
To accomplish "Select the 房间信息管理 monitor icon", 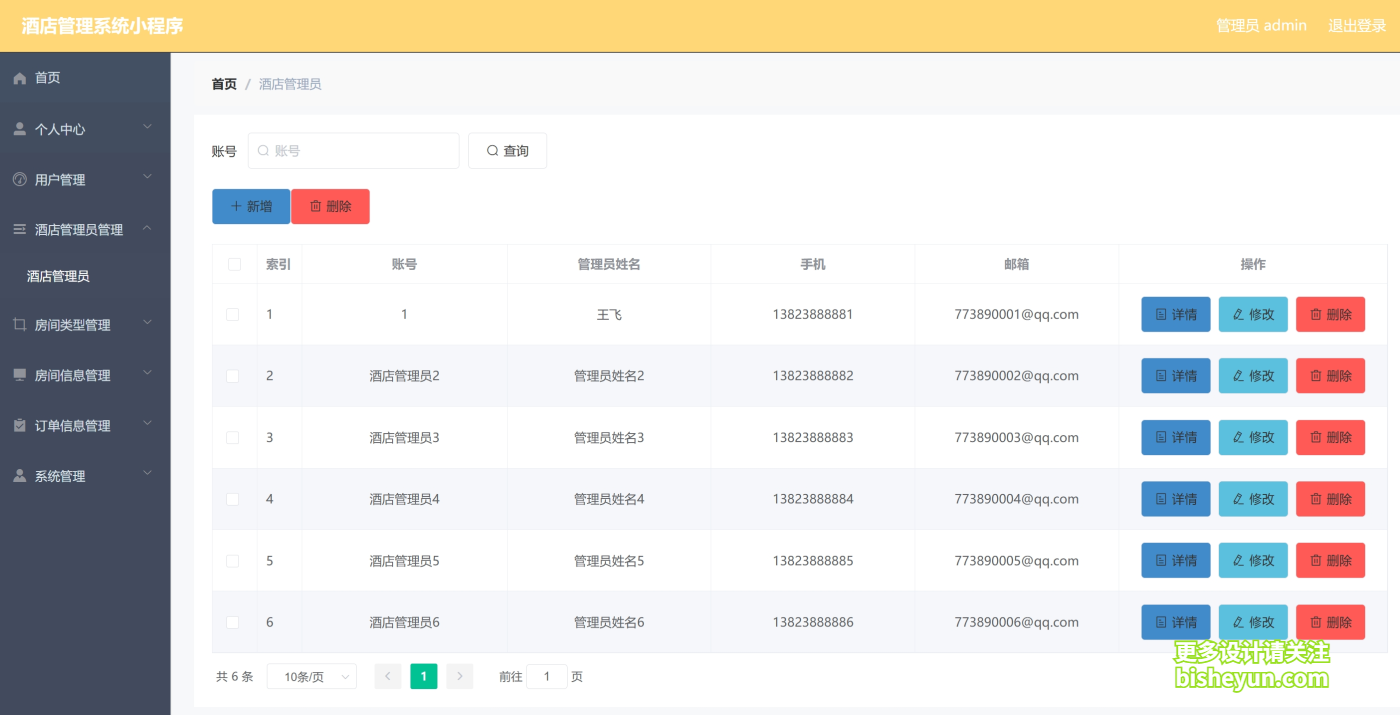I will pyautogui.click(x=18, y=375).
